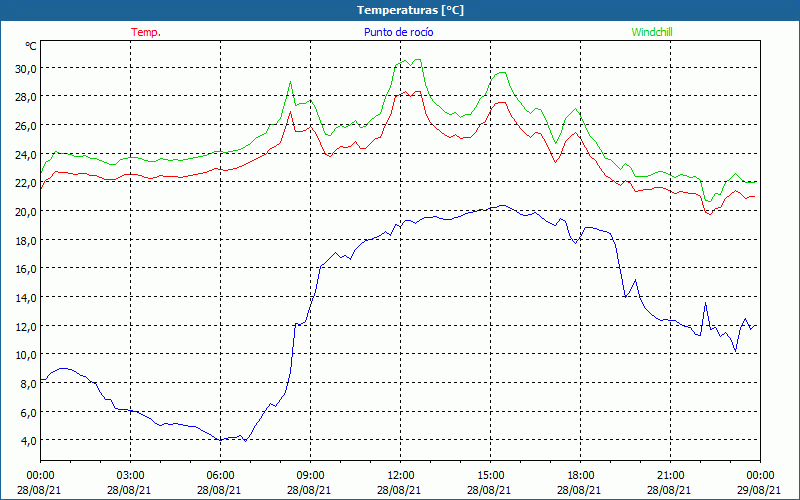The width and height of the screenshot is (800, 500).
Task: Click the 28/08/21 date under 12:00
Action: click(399, 490)
